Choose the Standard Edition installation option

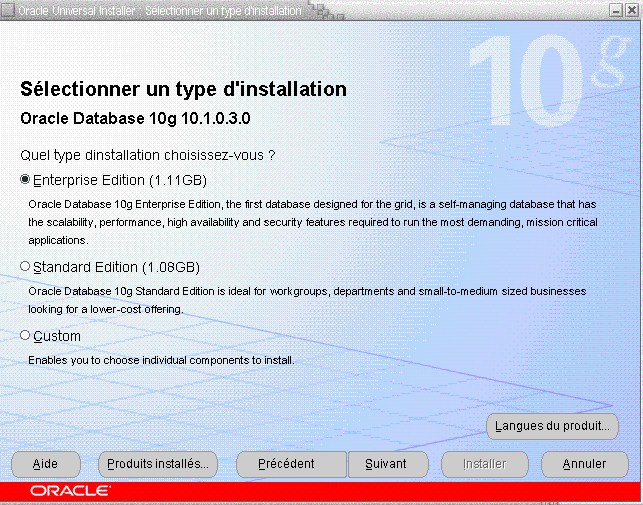pos(25,267)
